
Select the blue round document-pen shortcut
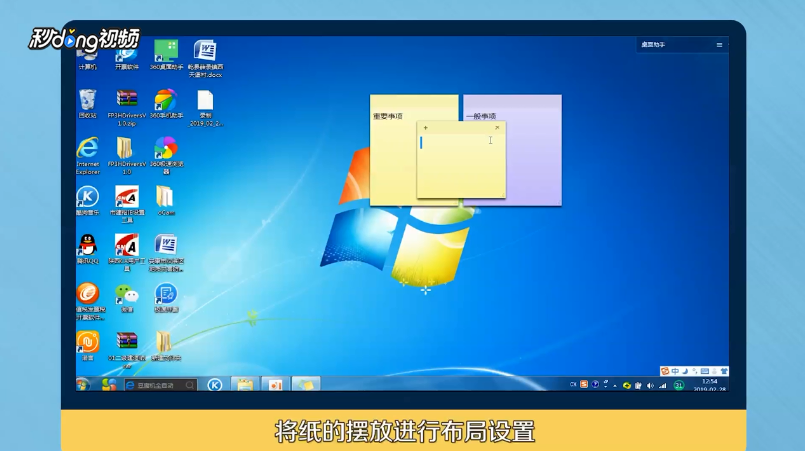166,298
